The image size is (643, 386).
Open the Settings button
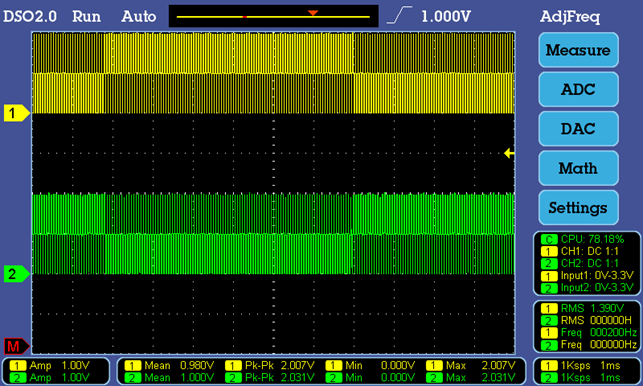click(578, 208)
